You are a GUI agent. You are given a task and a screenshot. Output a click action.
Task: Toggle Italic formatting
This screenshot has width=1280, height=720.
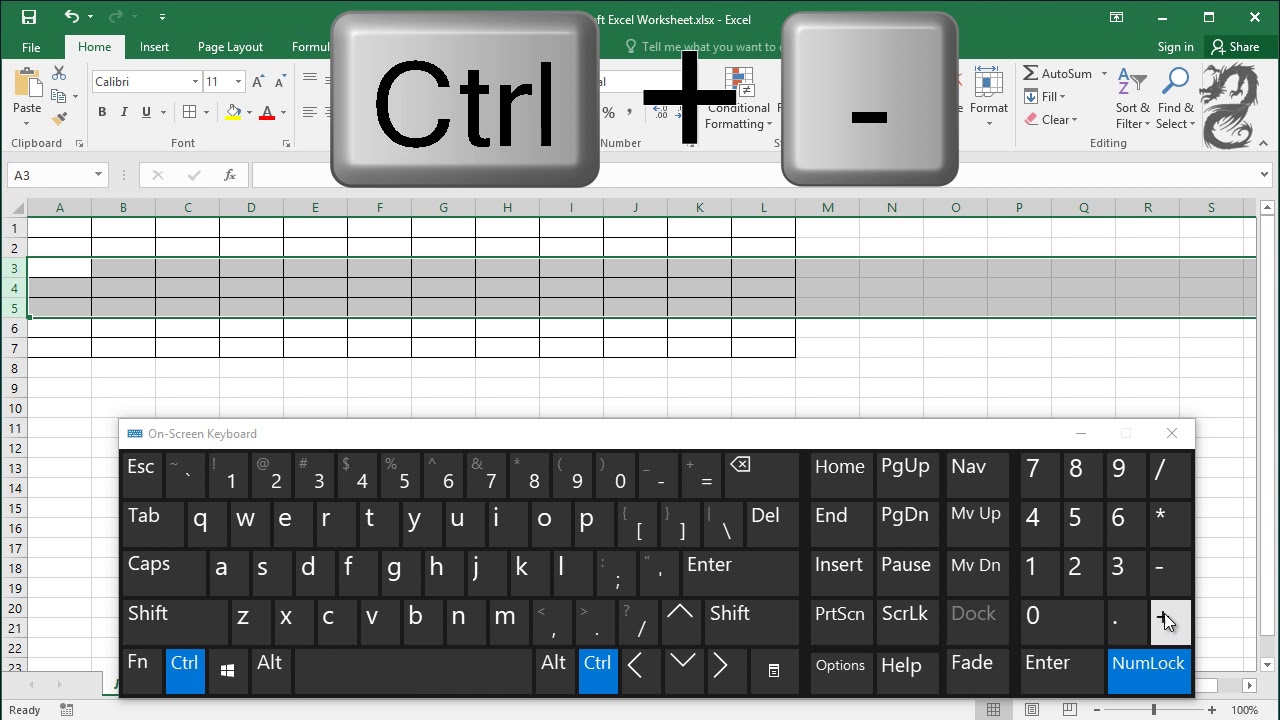tap(124, 112)
